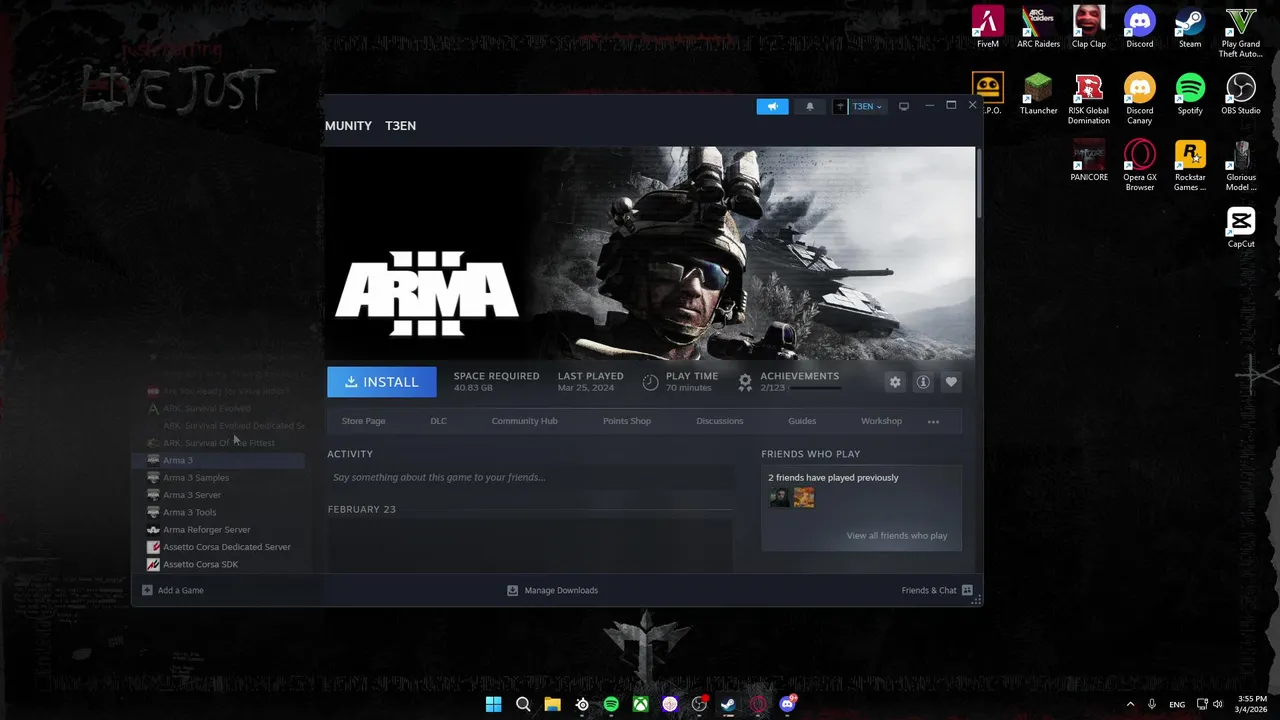Select ARK: Survival Of The Fittest entry
Screen dimensions: 1280x720
tap(218, 443)
